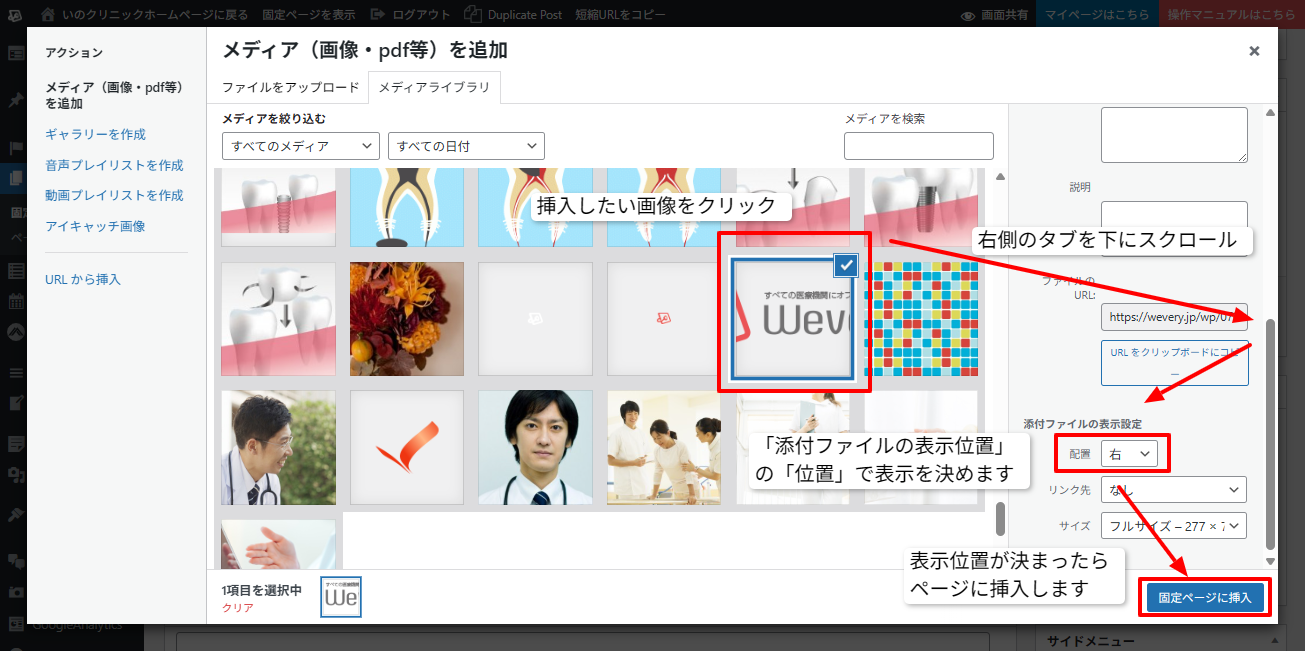This screenshot has height=651, width=1305.
Task: Click the クリア link under selection count
Action: (x=237, y=607)
